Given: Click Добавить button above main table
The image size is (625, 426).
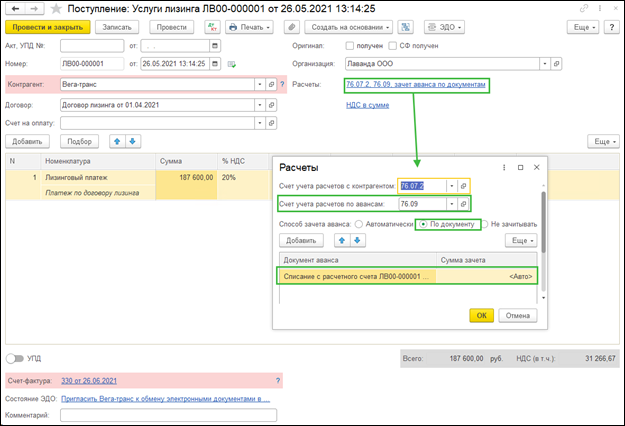Looking at the screenshot, I should click(x=28, y=141).
